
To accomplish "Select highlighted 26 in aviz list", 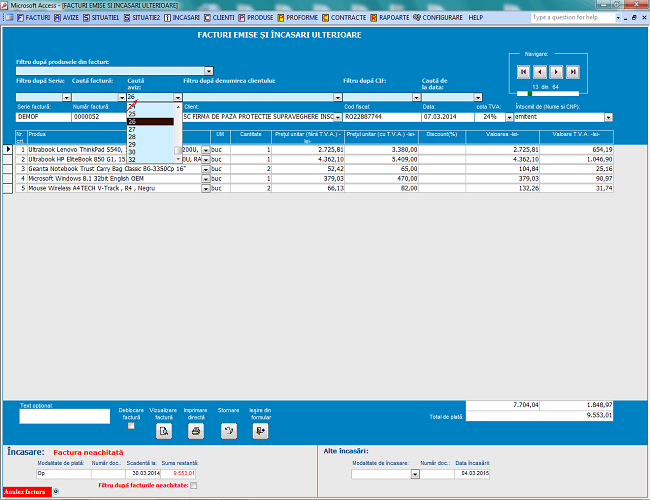I will pyautogui.click(x=150, y=122).
